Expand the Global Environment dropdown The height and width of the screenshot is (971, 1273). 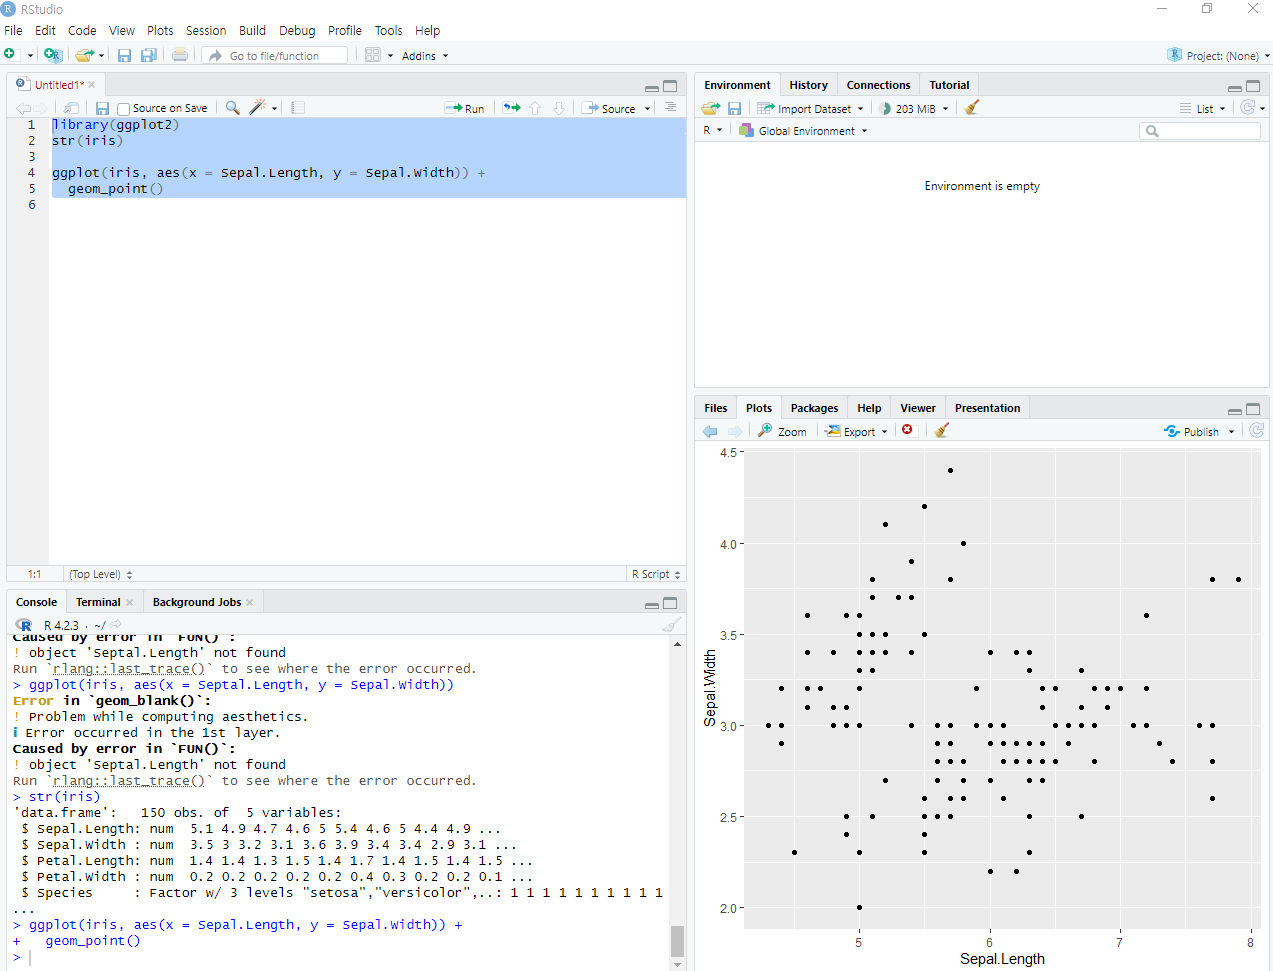click(803, 131)
